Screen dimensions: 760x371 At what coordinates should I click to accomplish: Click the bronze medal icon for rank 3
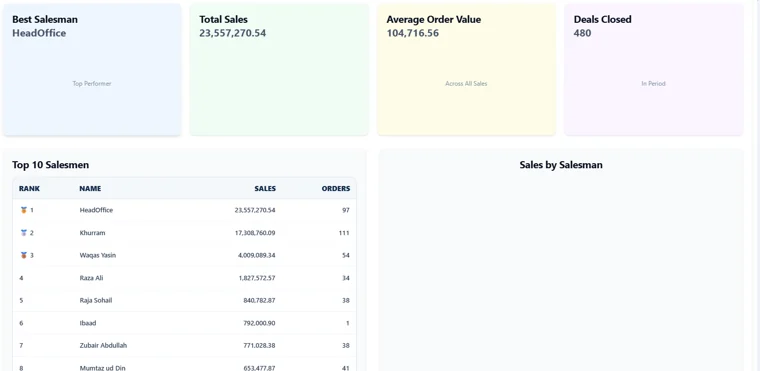24,255
